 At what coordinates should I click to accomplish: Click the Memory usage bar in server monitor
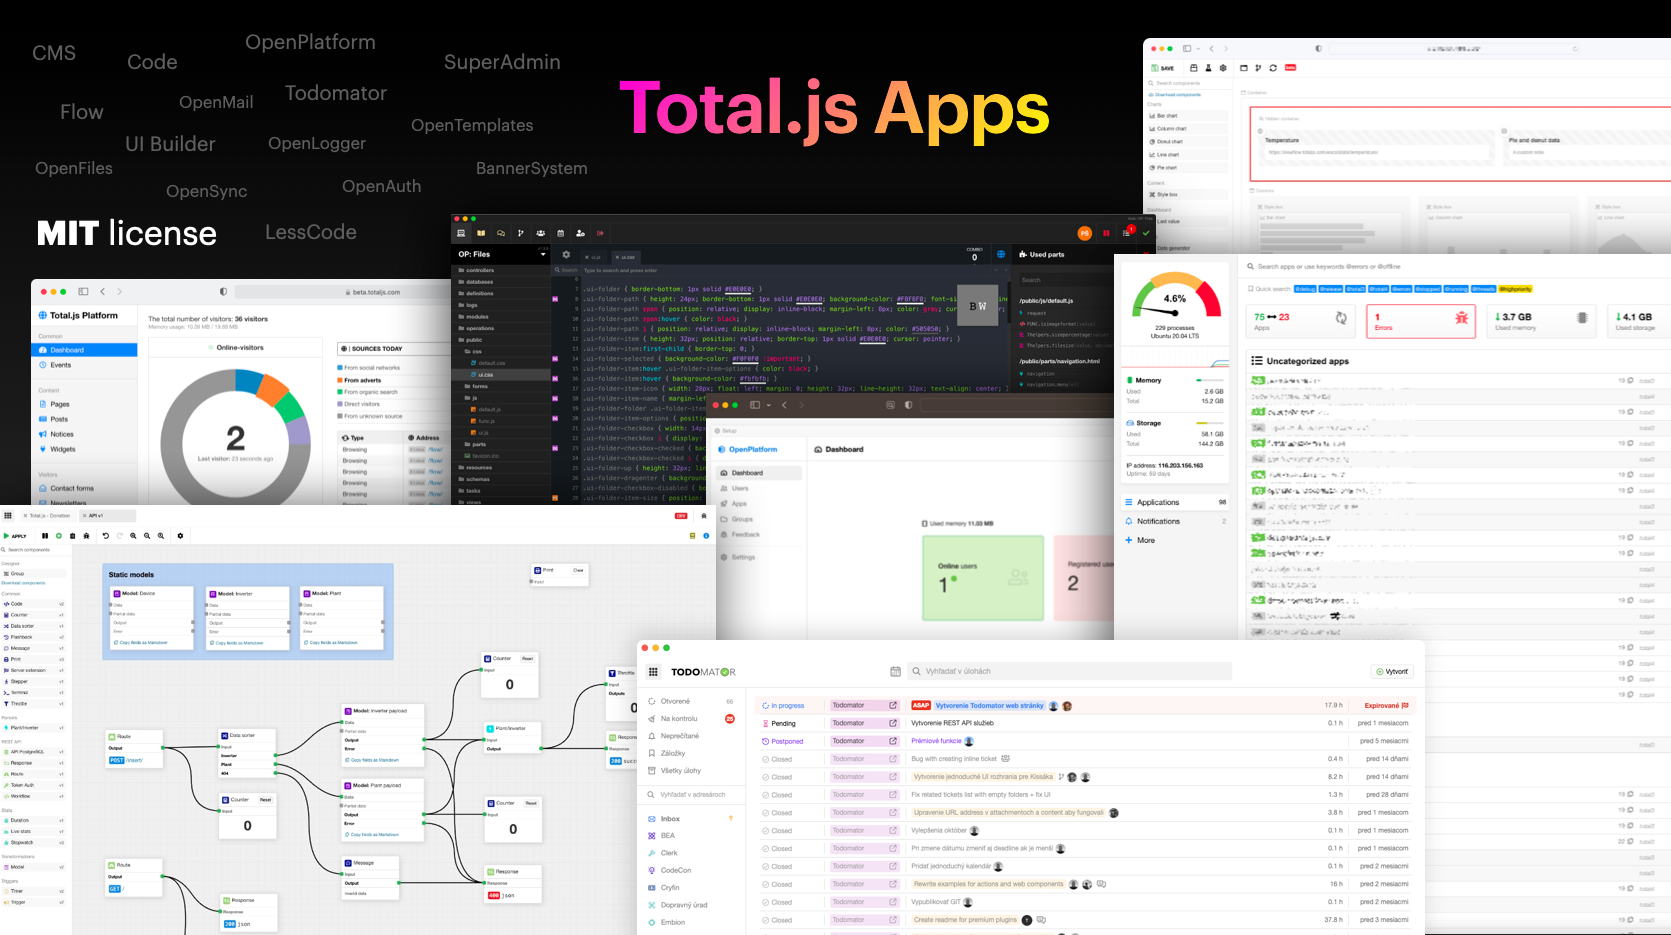tap(1210, 380)
